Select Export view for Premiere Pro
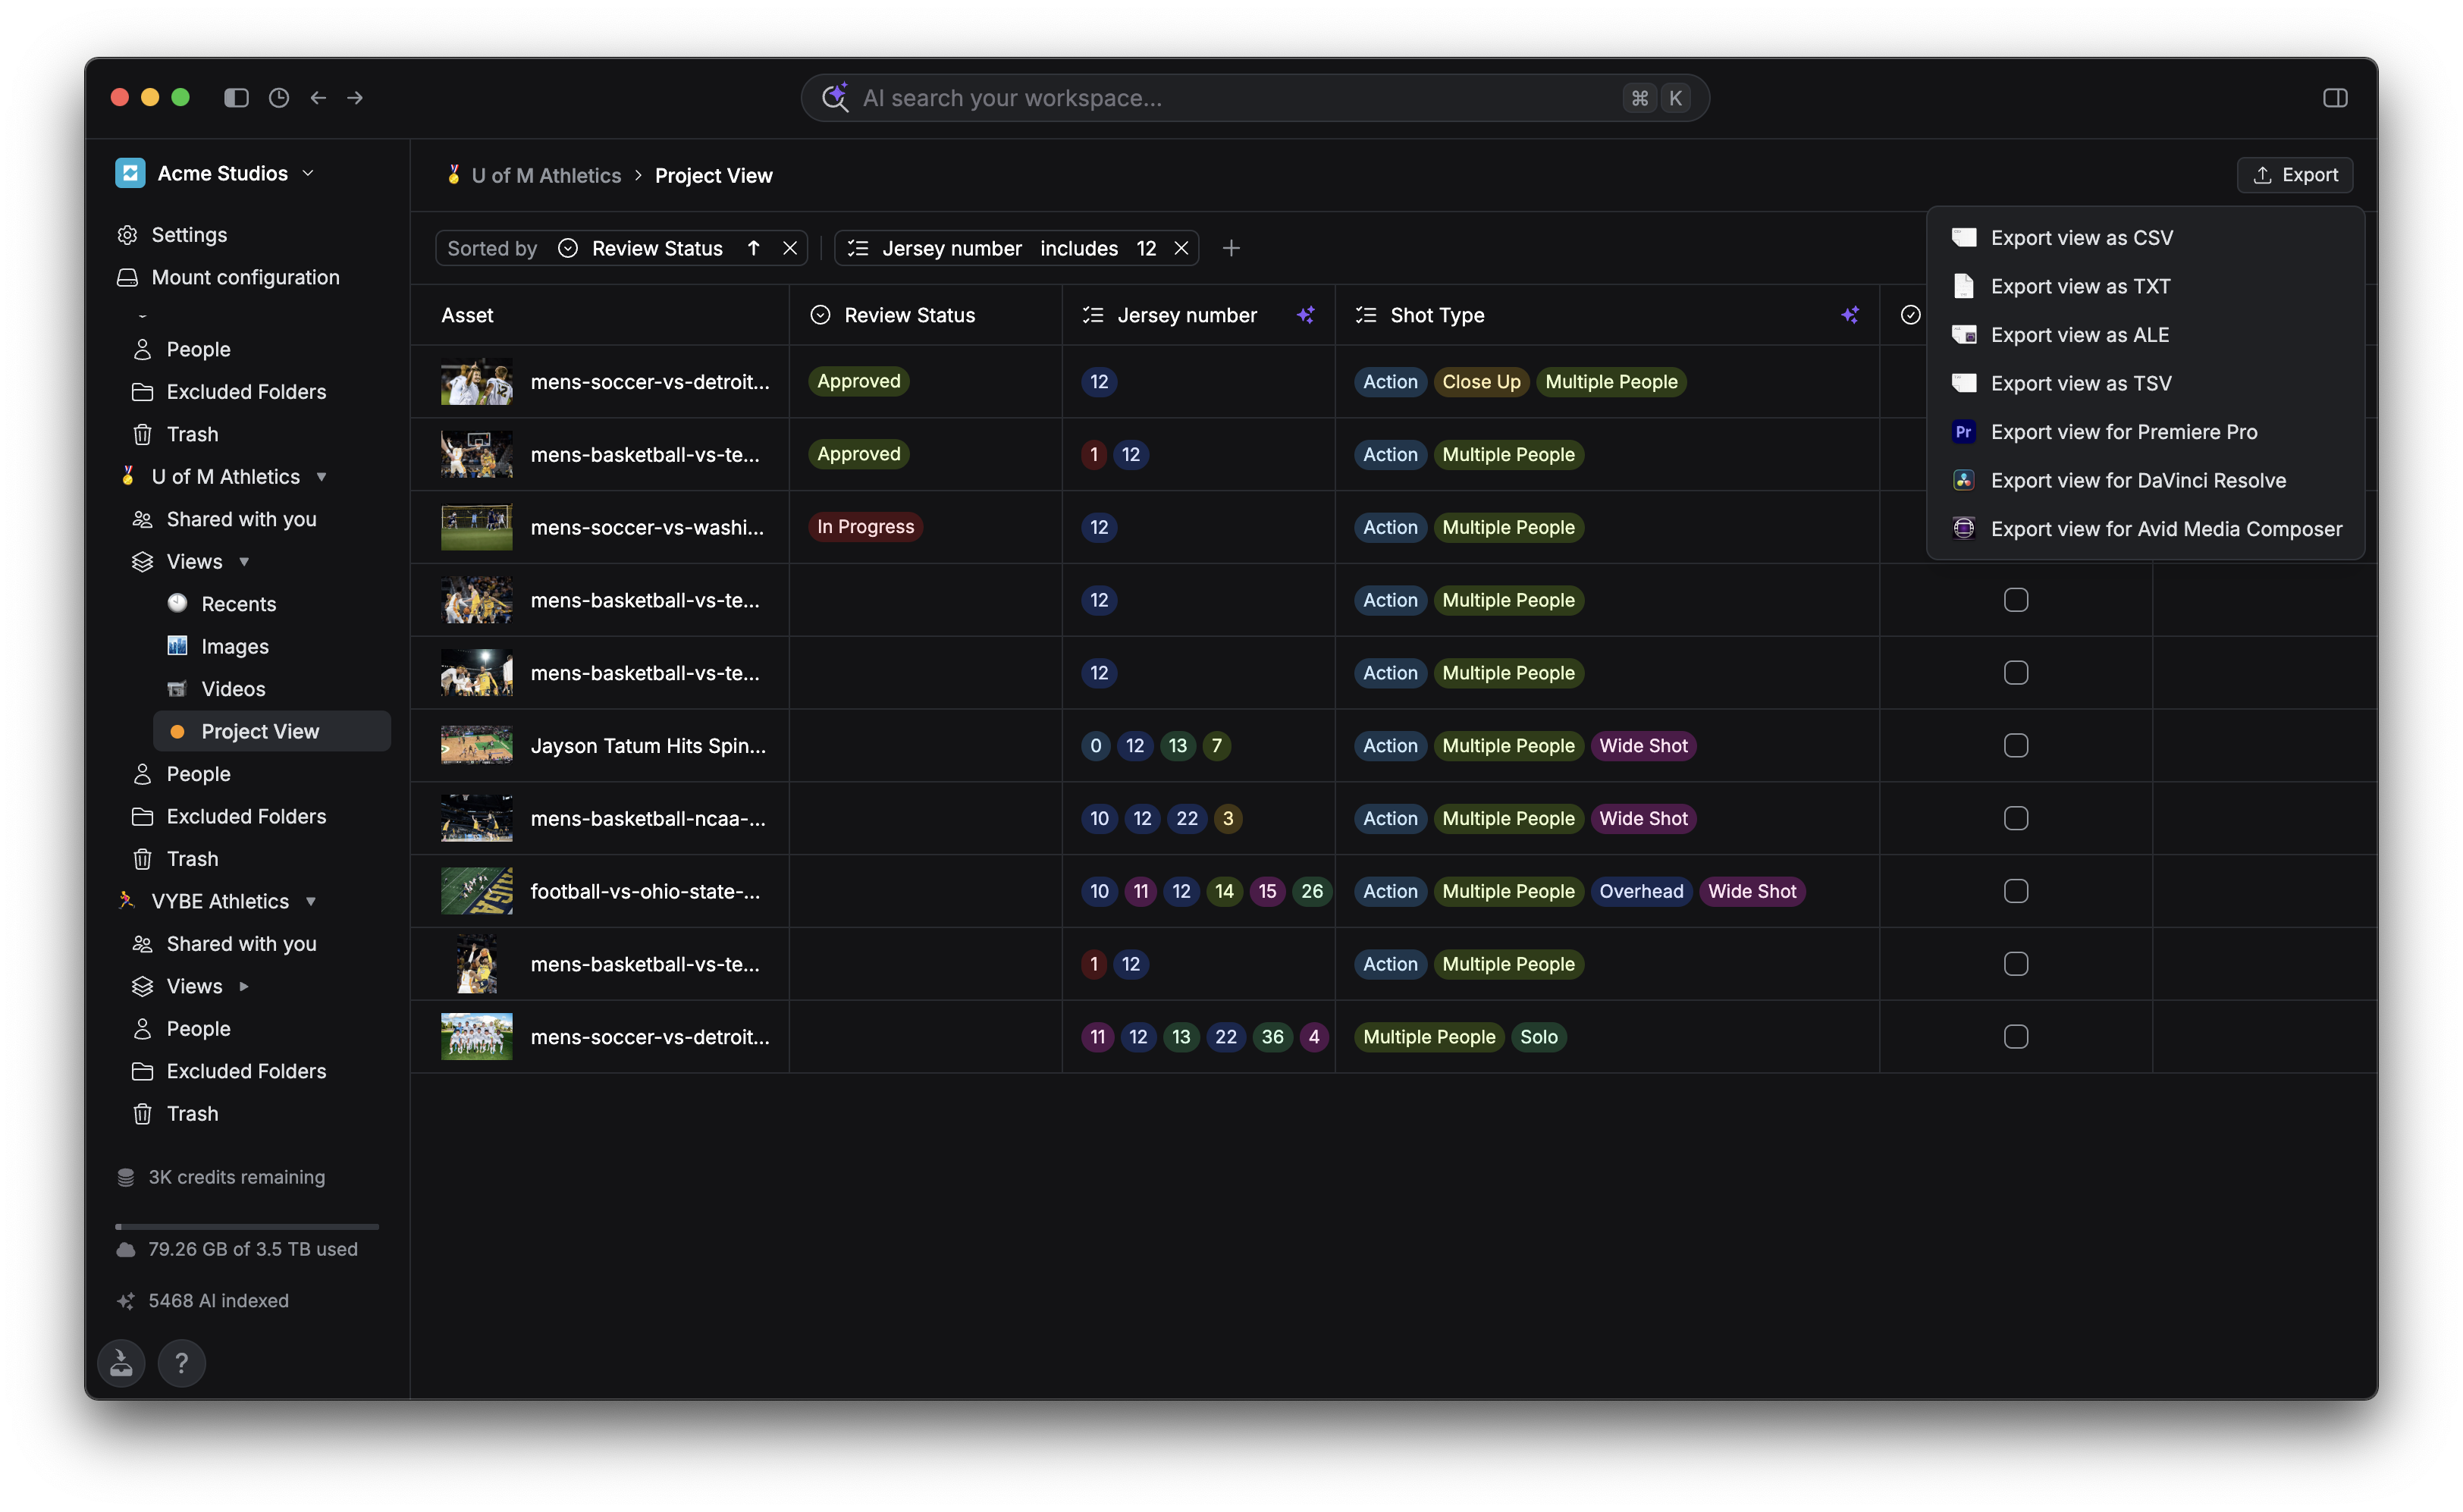The height and width of the screenshot is (1512, 2463). [2123, 432]
